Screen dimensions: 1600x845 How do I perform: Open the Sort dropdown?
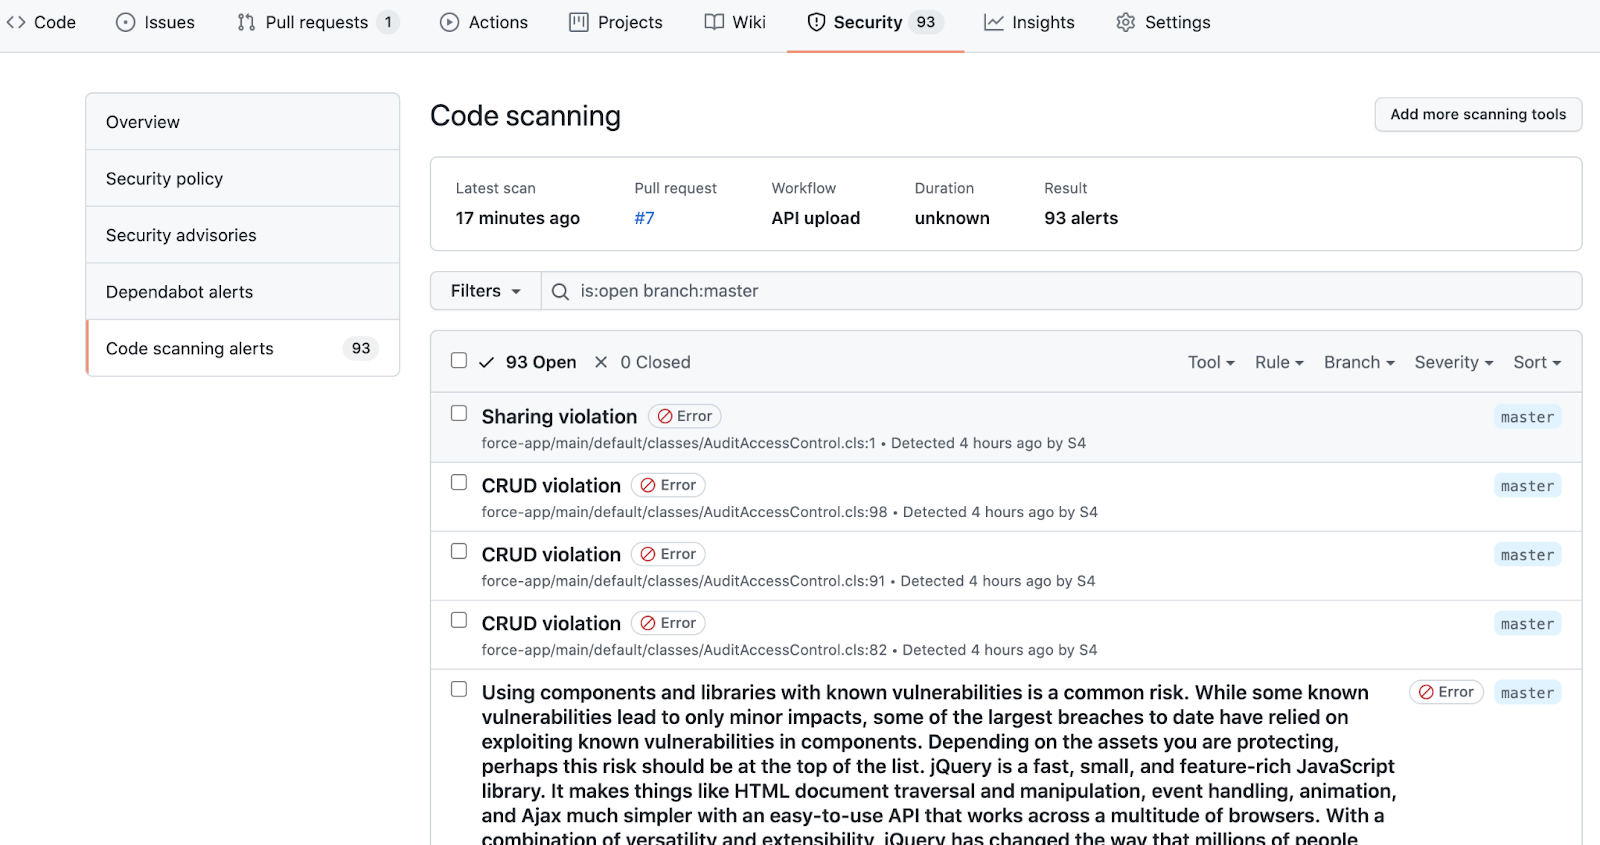[x=1537, y=362]
